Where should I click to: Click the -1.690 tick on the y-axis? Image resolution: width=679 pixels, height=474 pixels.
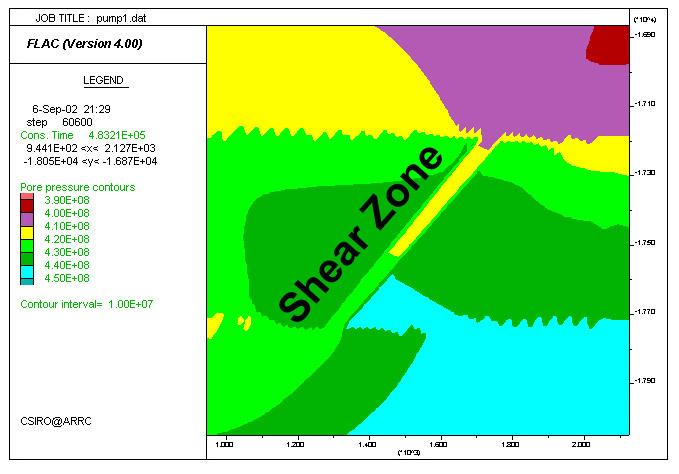point(645,34)
